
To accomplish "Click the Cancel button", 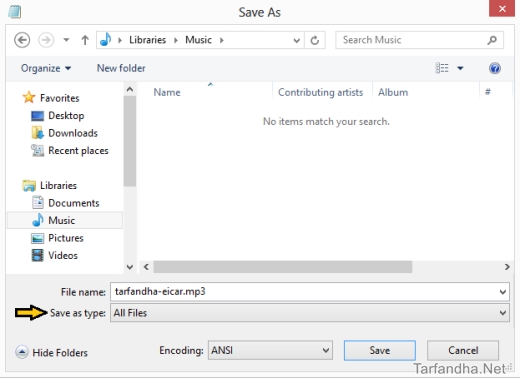I will 463,350.
